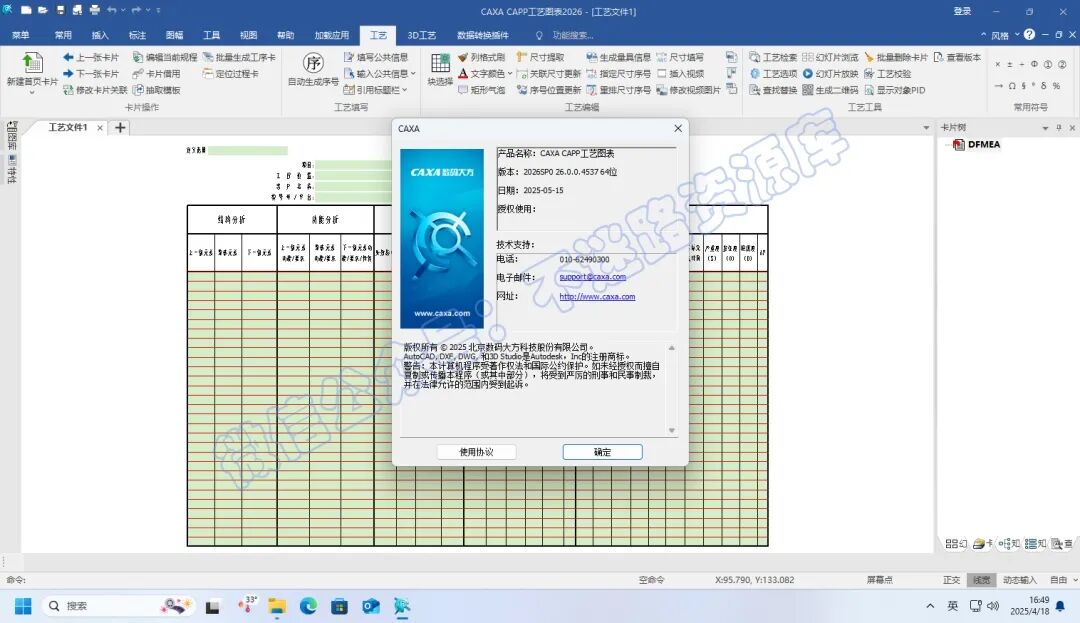
Task: Collapse the ribbon with up arrow
Action: tap(983, 35)
